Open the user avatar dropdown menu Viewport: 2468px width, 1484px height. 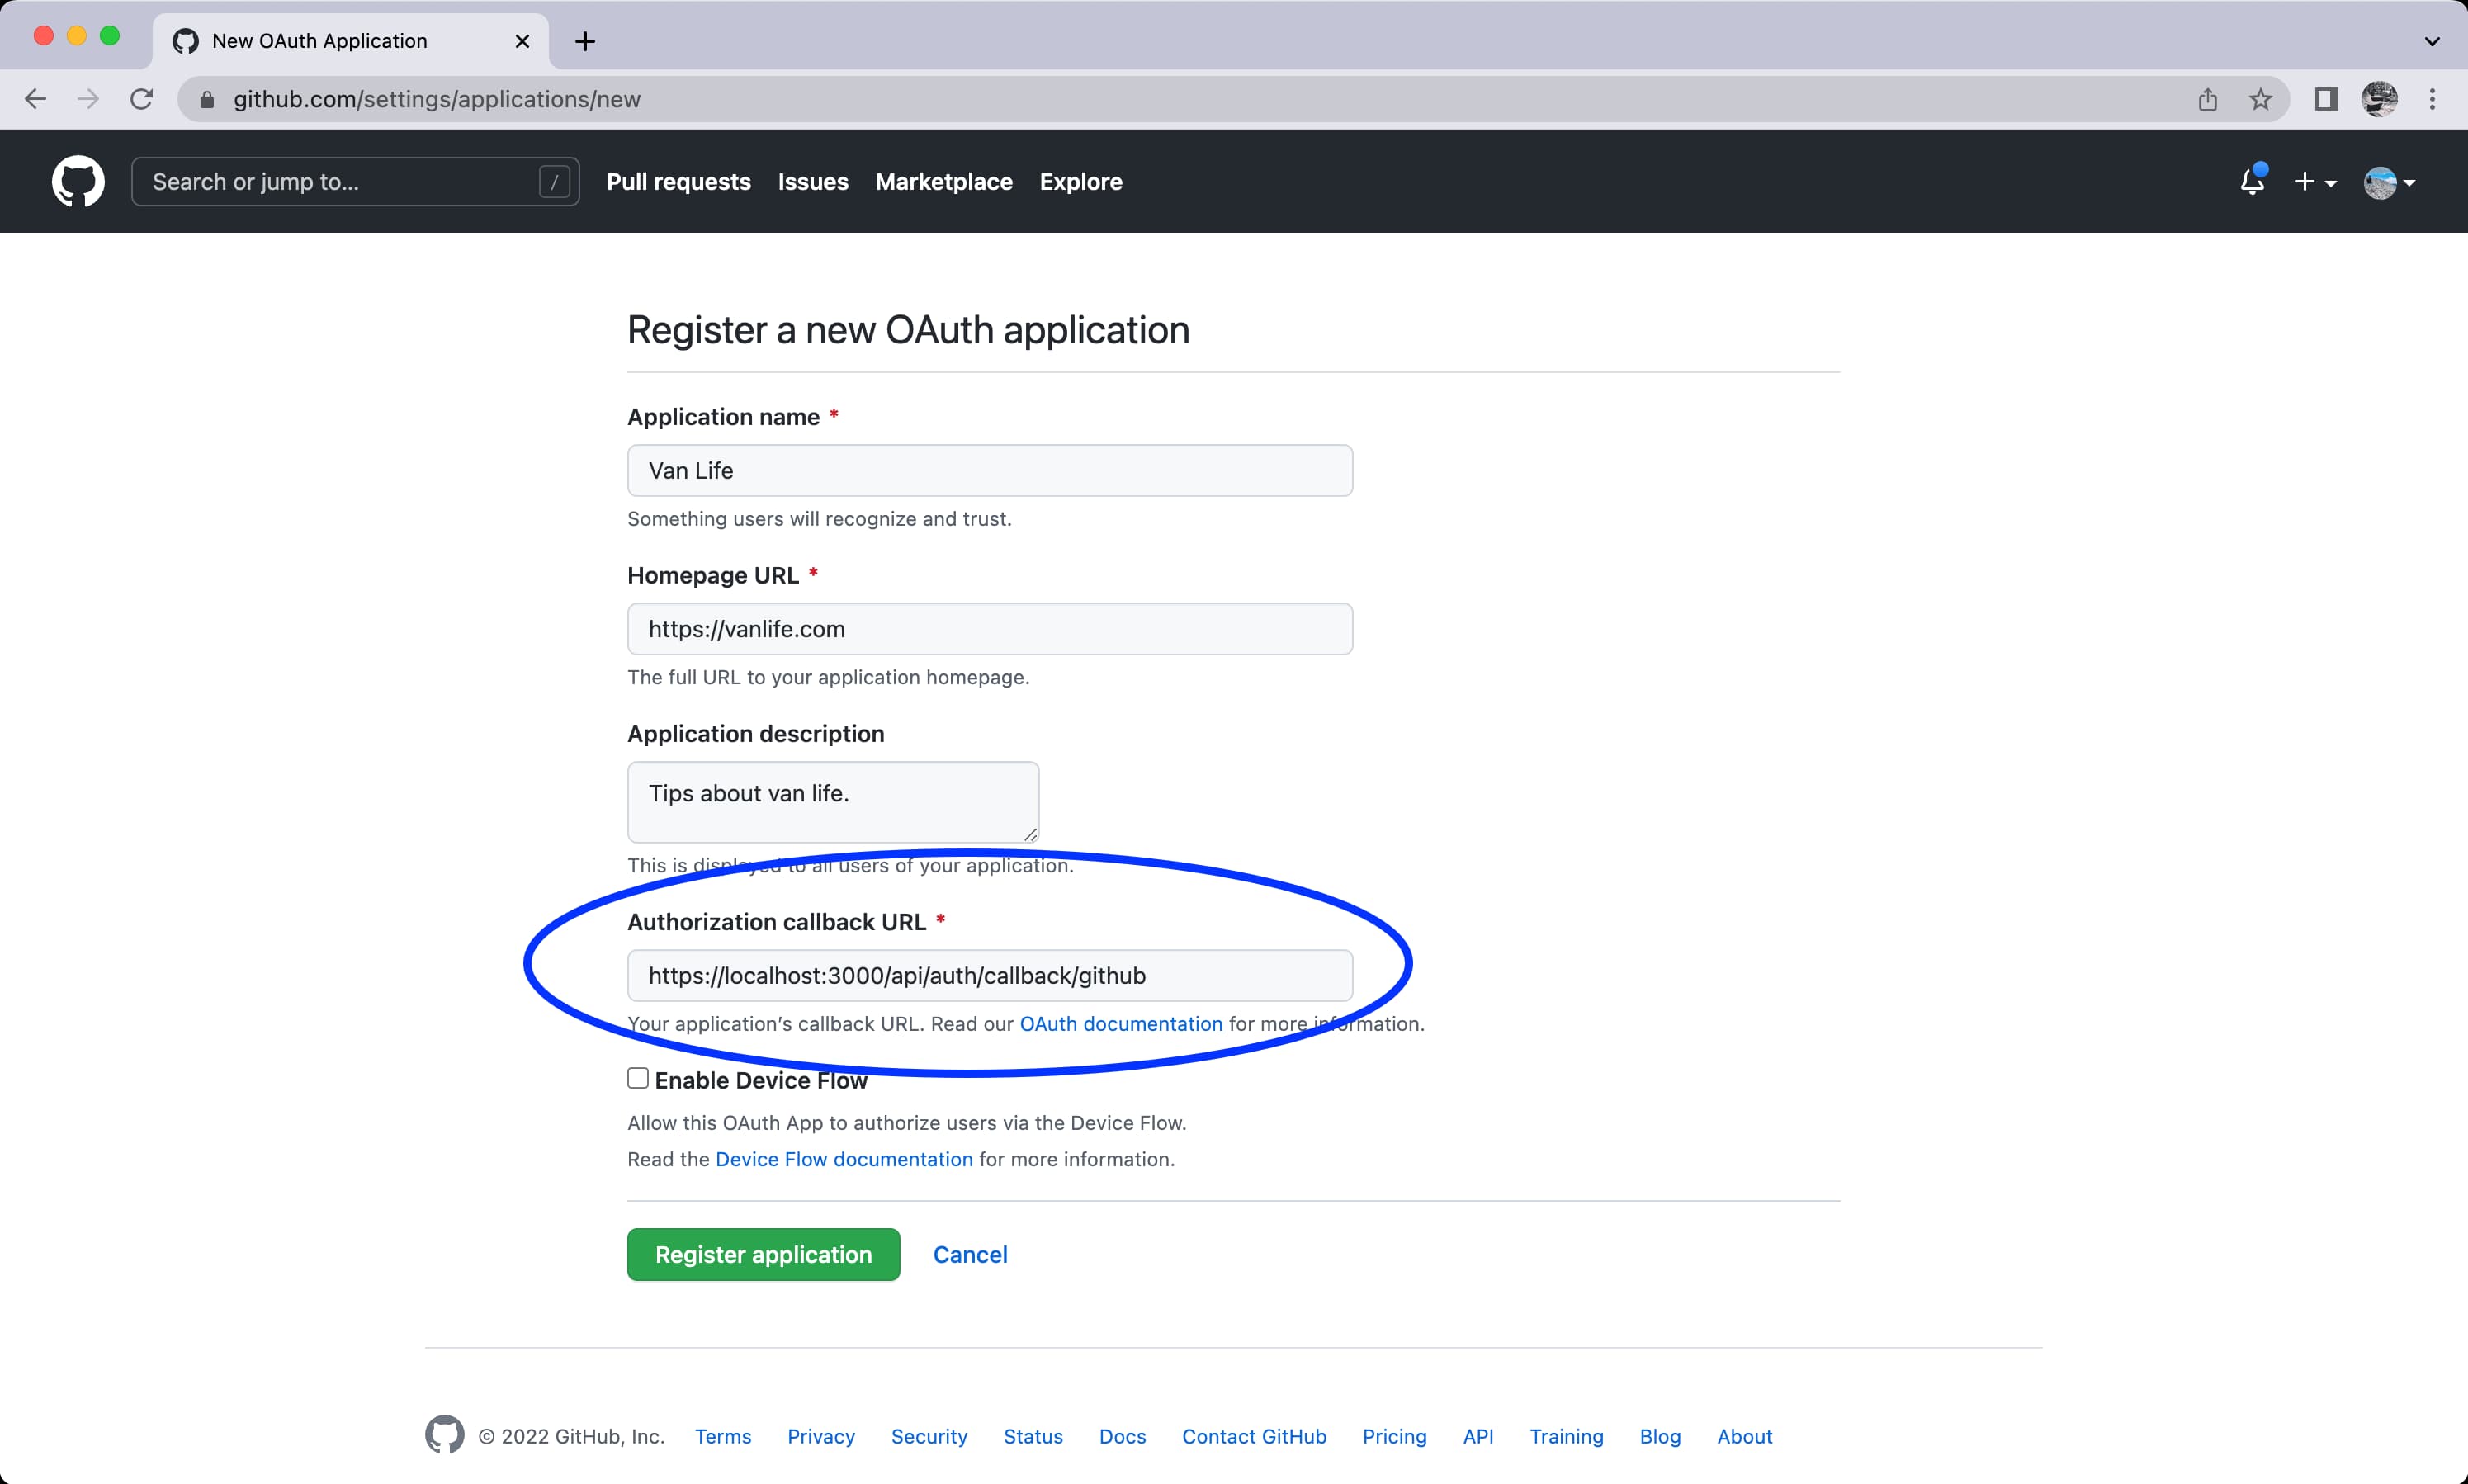click(x=2389, y=182)
